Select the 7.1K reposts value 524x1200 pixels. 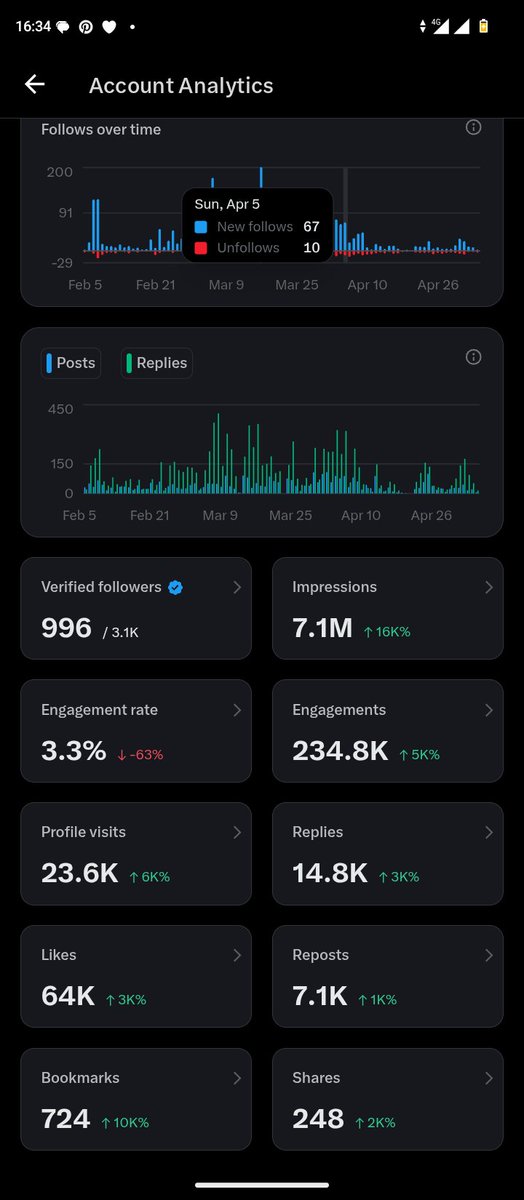pyautogui.click(x=320, y=996)
